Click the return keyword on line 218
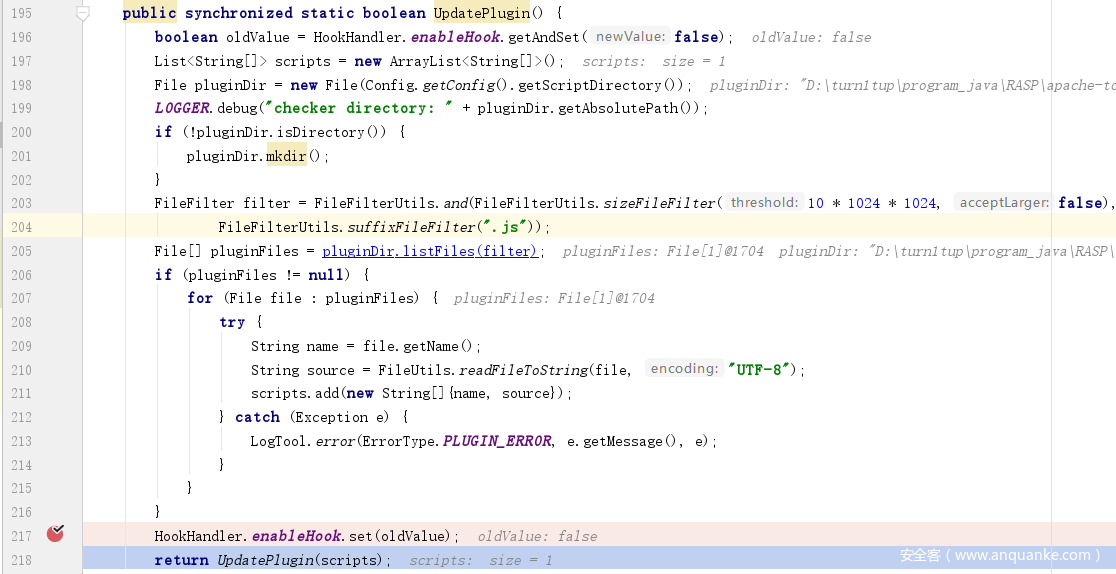 182,560
